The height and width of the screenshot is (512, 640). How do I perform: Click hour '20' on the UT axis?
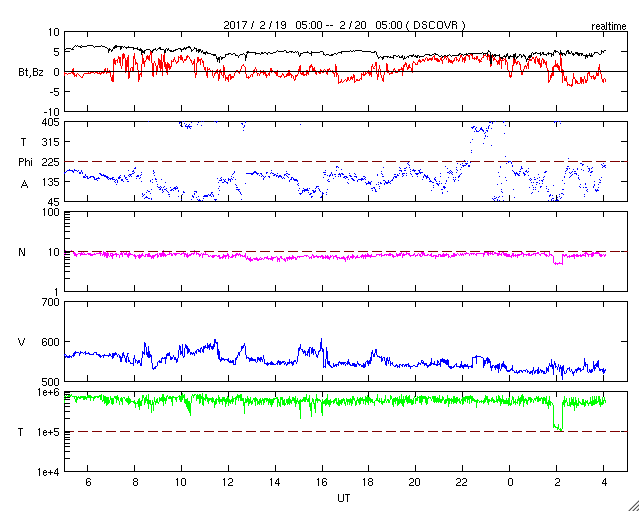(x=416, y=482)
